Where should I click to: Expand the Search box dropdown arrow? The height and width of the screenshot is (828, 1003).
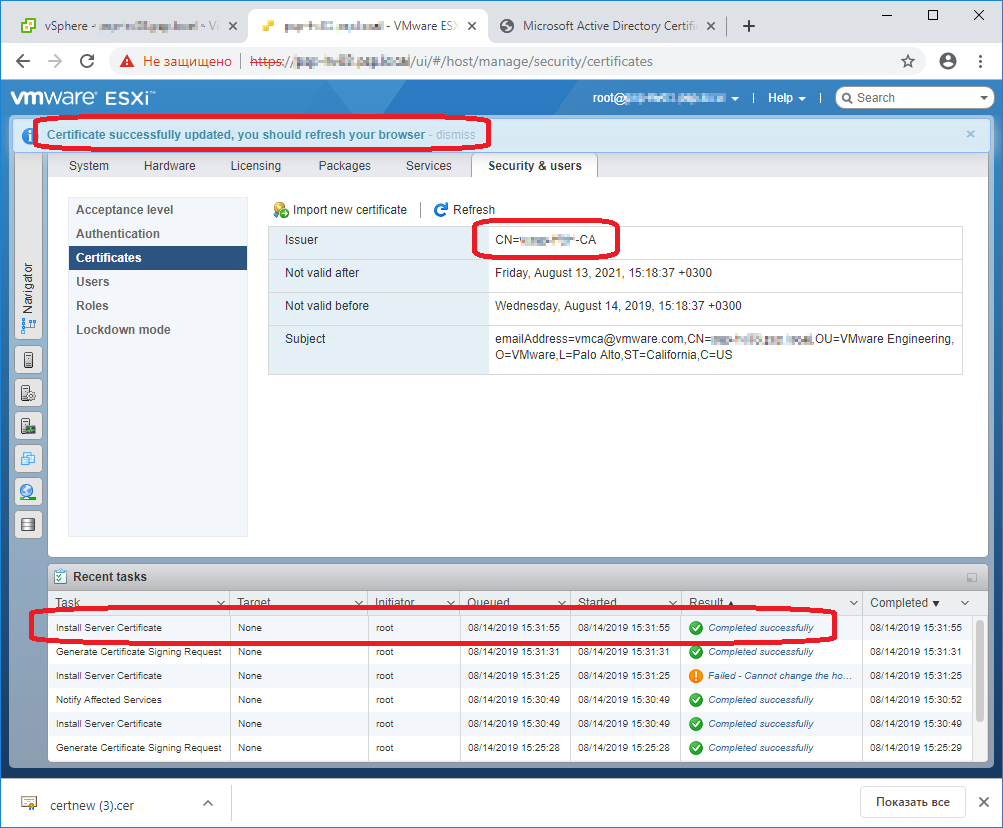coord(984,98)
